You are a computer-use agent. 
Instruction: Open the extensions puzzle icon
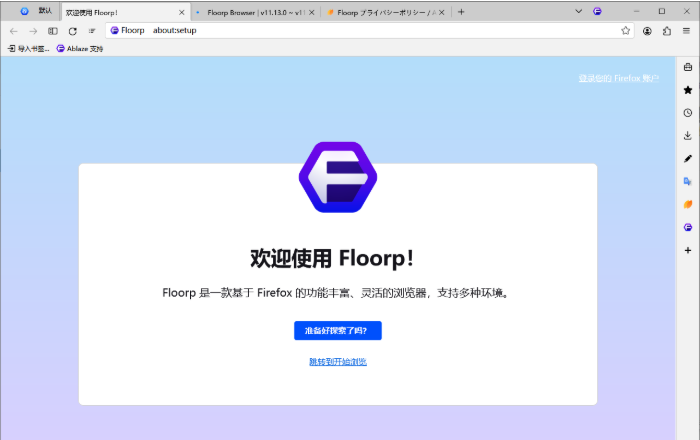(667, 31)
